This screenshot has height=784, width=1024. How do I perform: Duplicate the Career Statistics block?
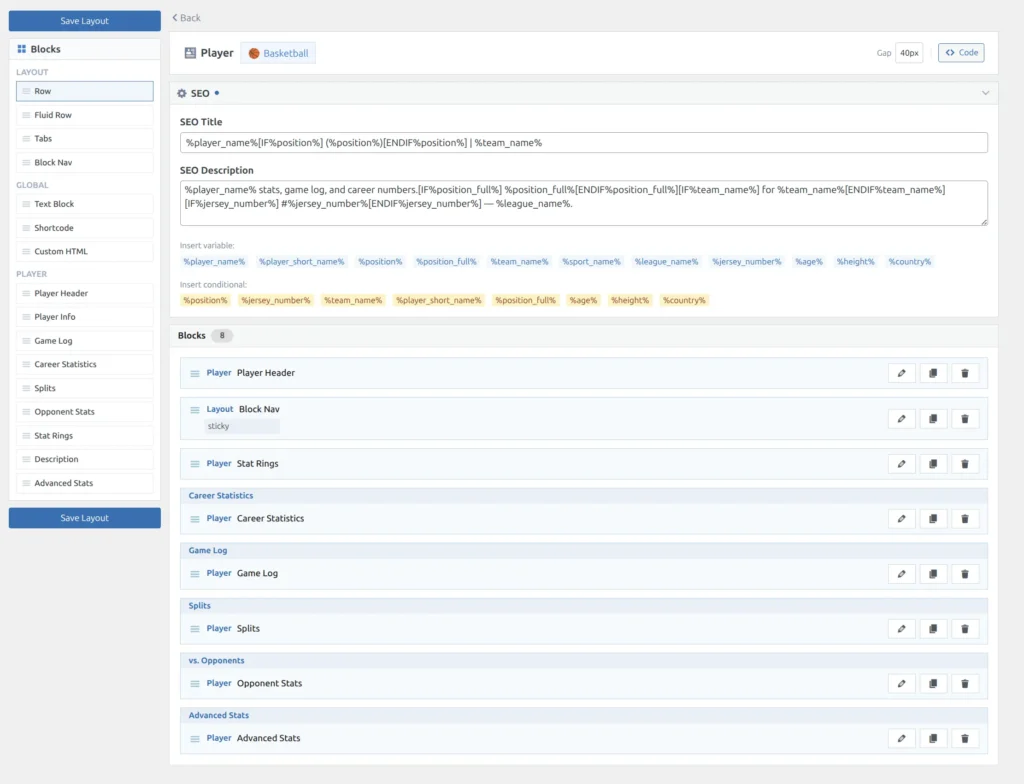coord(933,519)
